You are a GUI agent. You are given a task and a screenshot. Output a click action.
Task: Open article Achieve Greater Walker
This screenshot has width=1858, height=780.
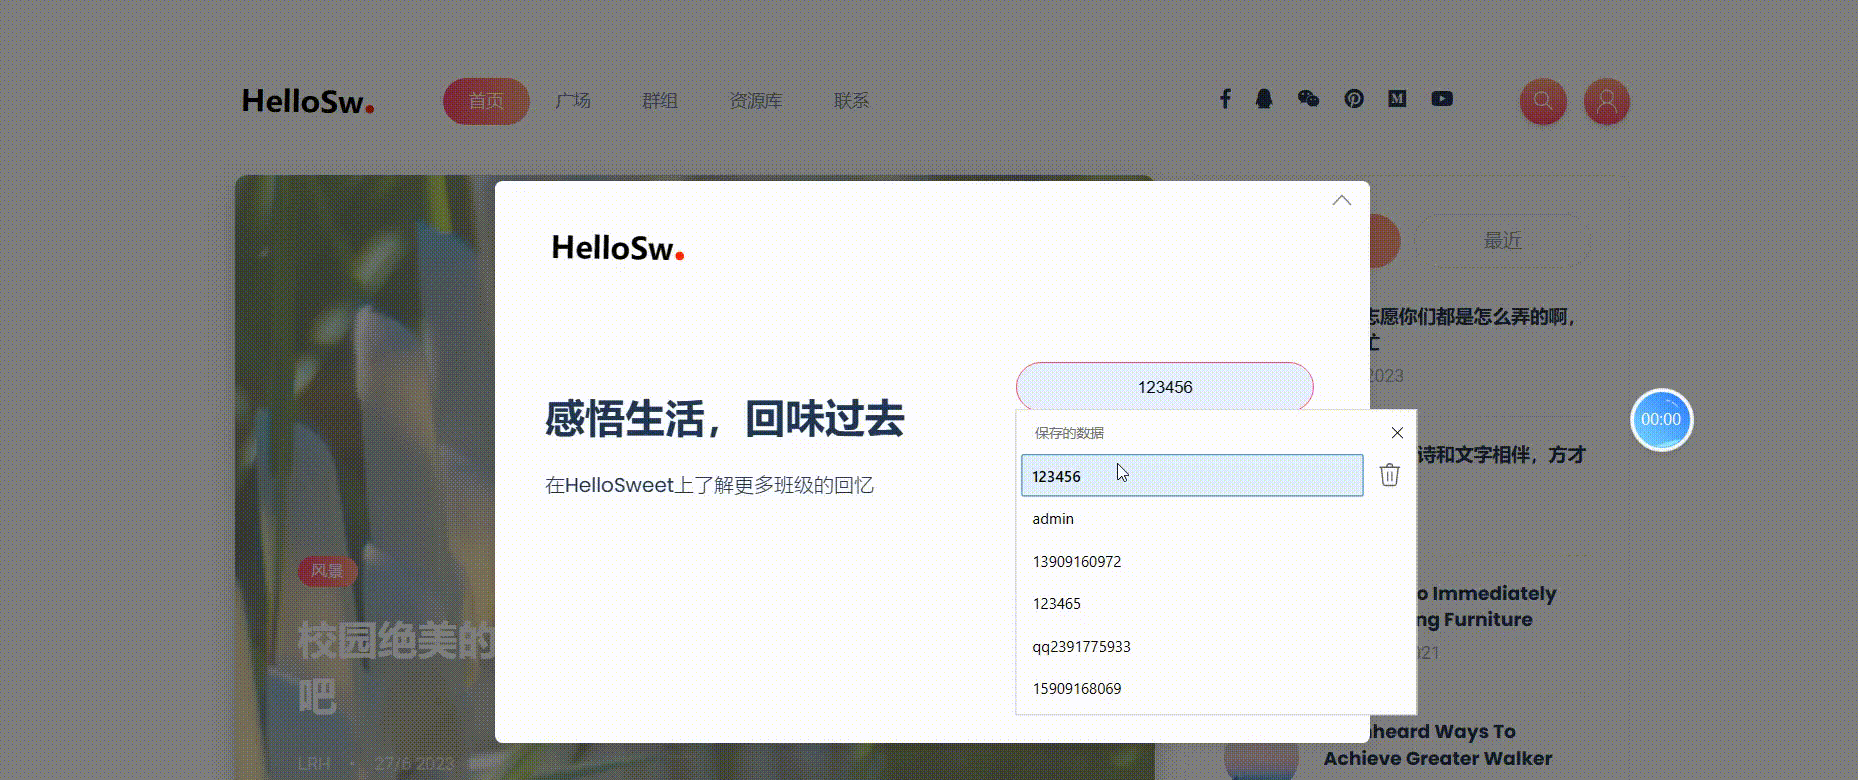pos(1438,745)
